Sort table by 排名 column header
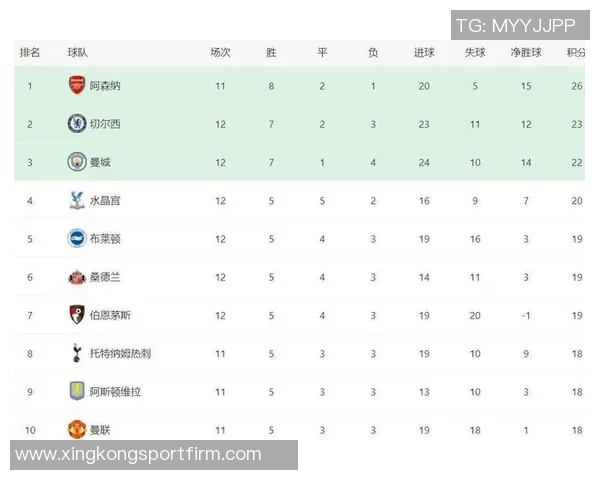The height and width of the screenshot is (480, 600). click(30, 53)
